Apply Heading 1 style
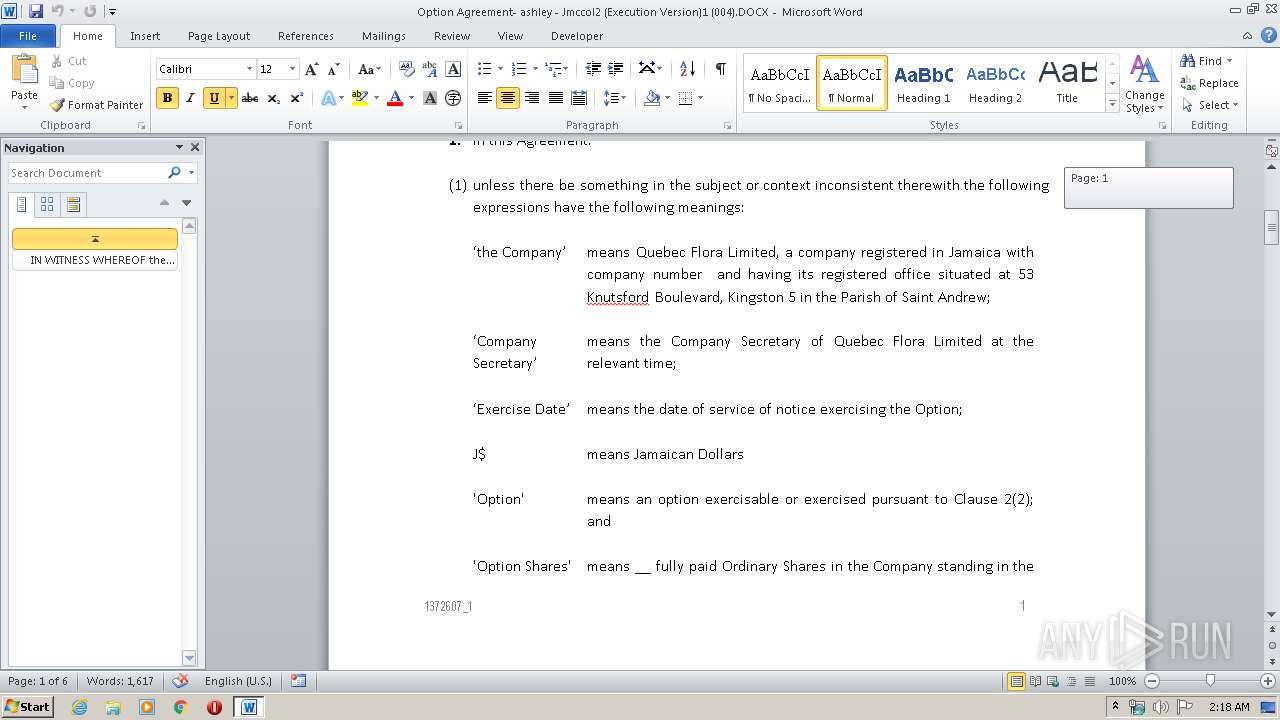Screen dimensions: 1280x720 (x=923, y=83)
